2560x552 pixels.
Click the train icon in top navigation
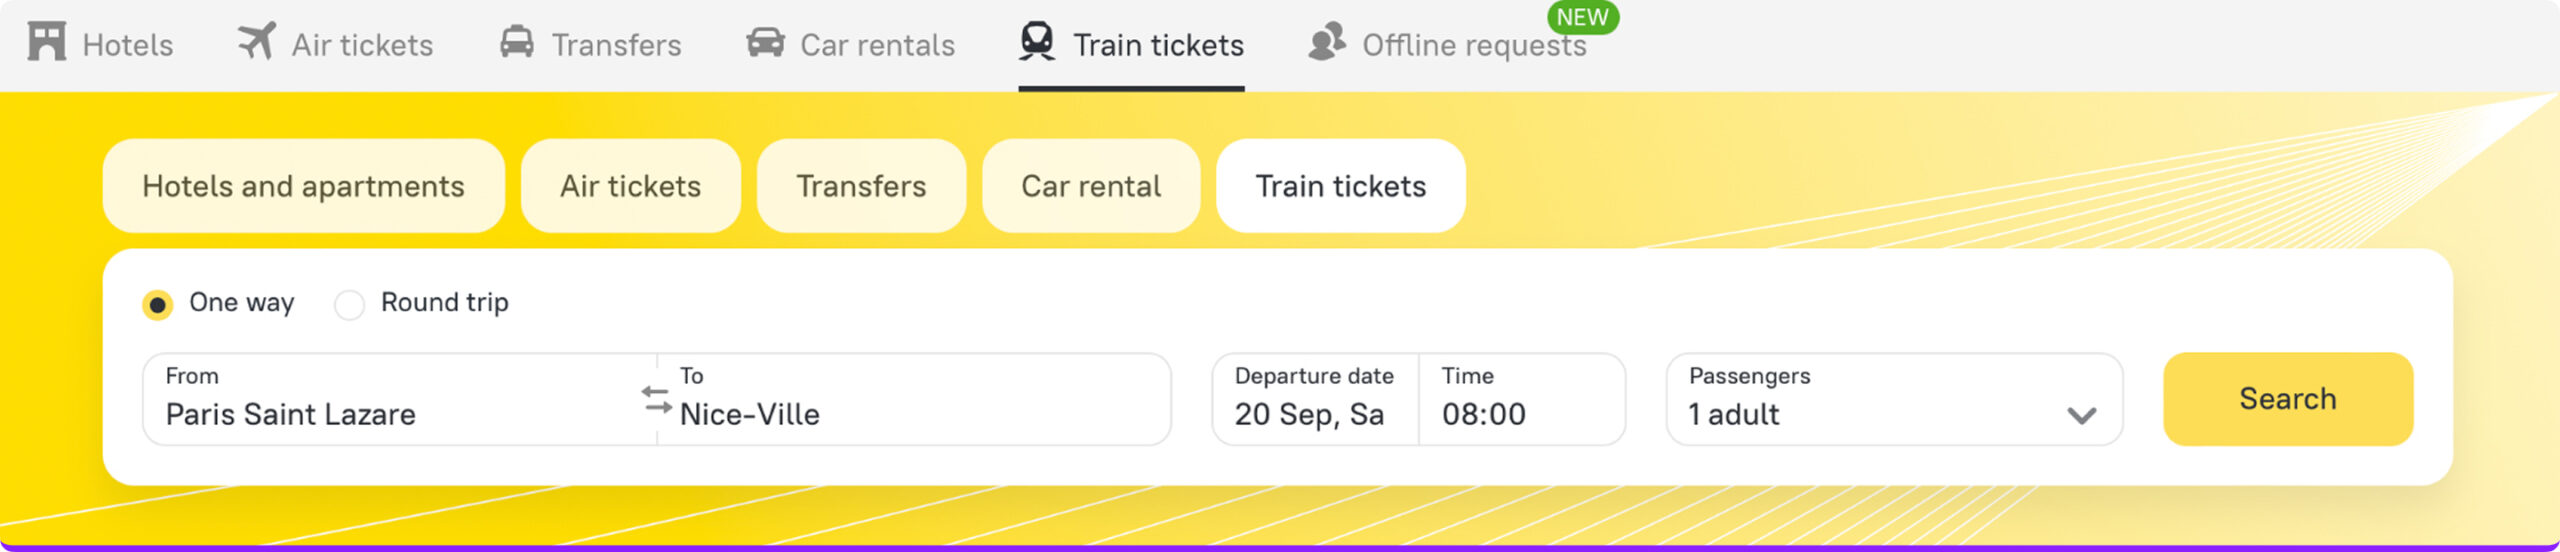(1037, 42)
